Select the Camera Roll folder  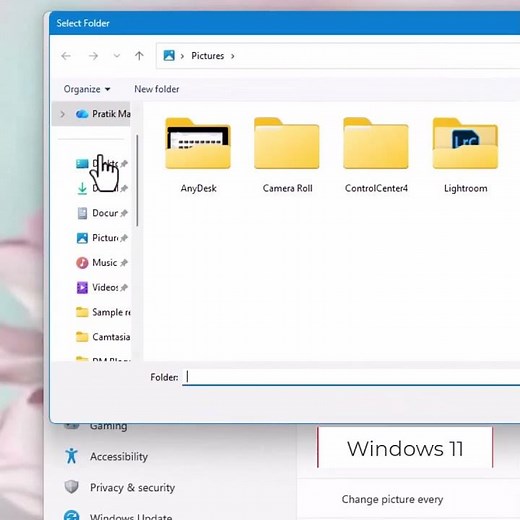pyautogui.click(x=287, y=155)
